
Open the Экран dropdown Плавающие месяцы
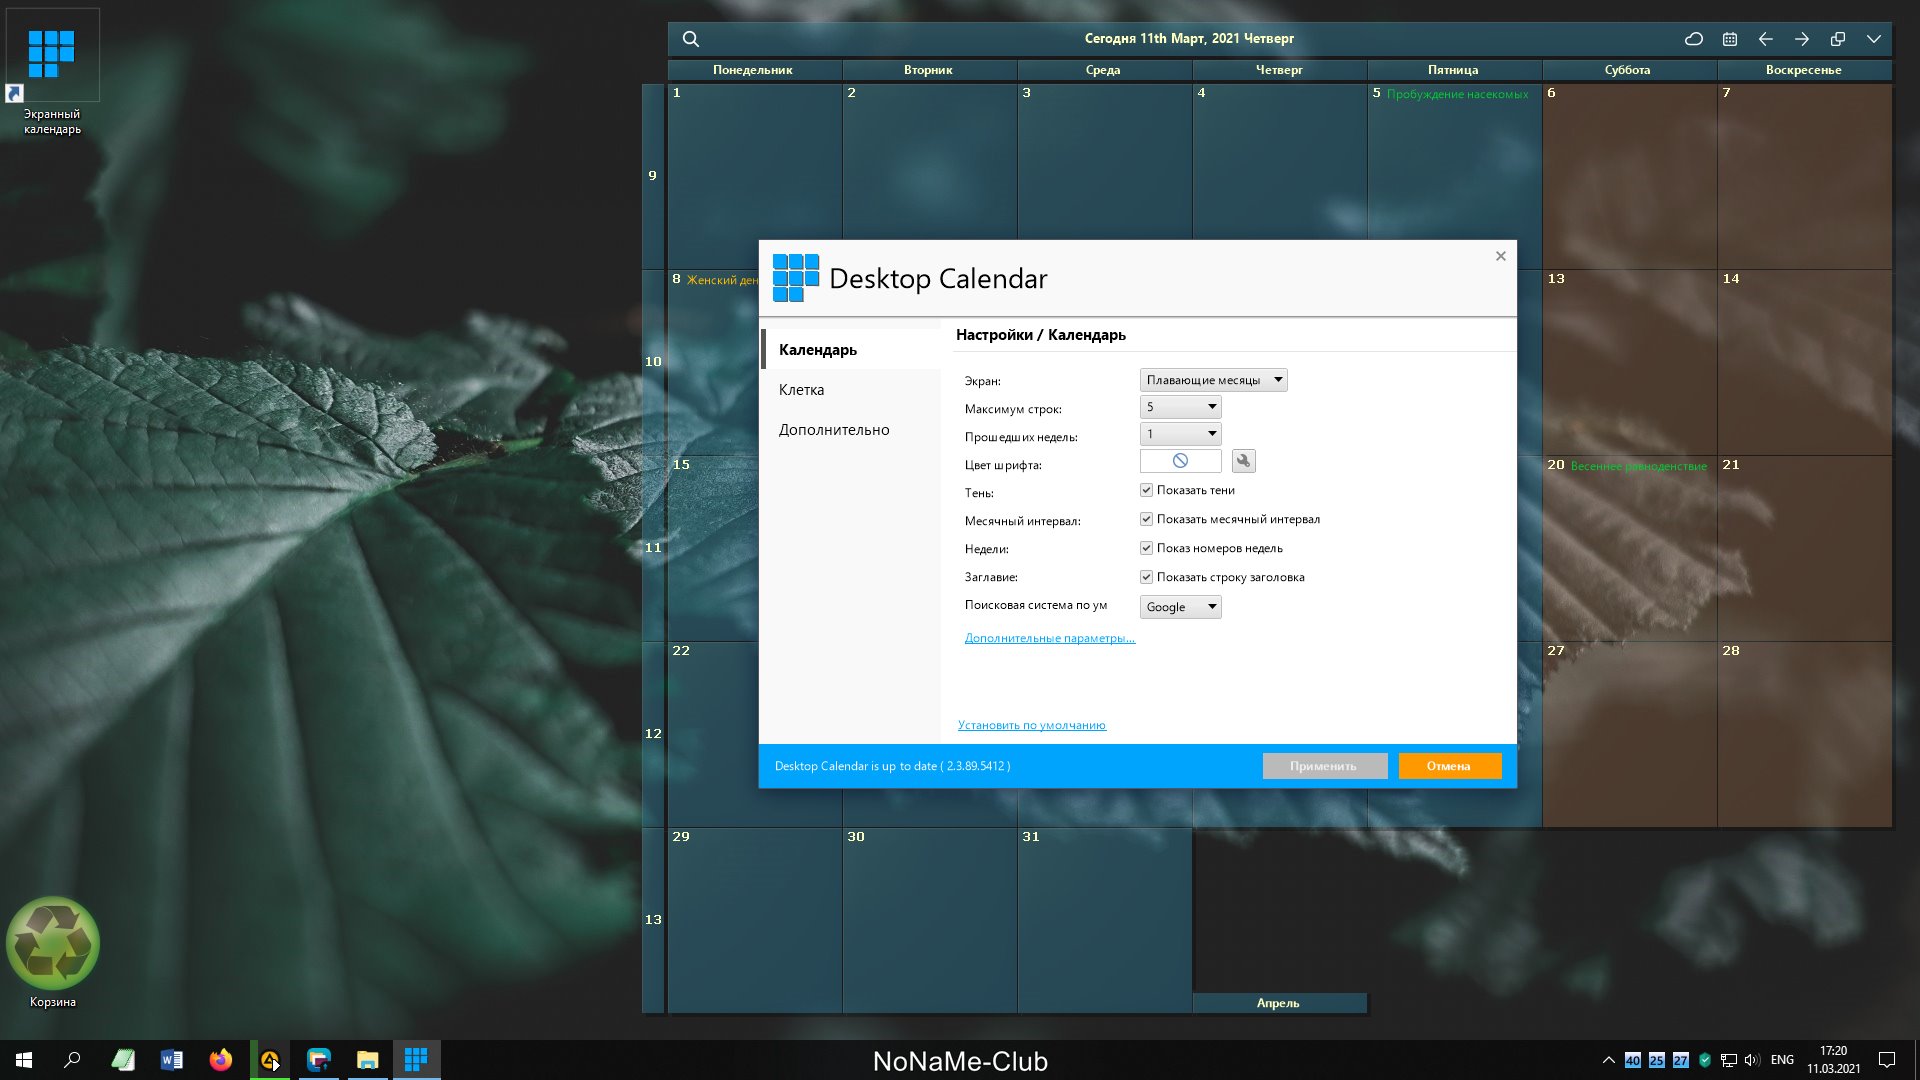coord(1214,380)
